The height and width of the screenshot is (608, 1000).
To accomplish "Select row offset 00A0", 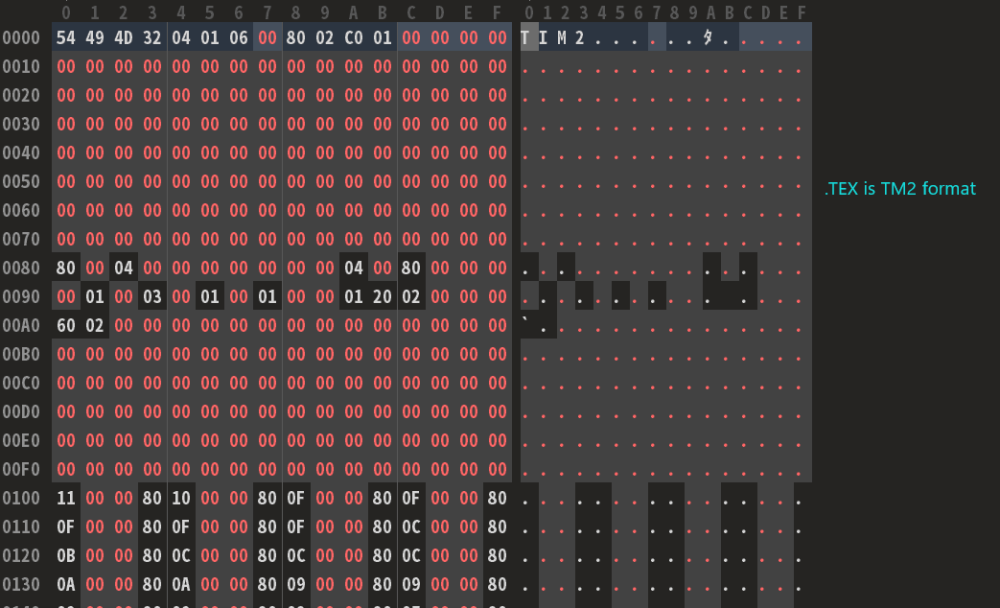I will pos(21,325).
